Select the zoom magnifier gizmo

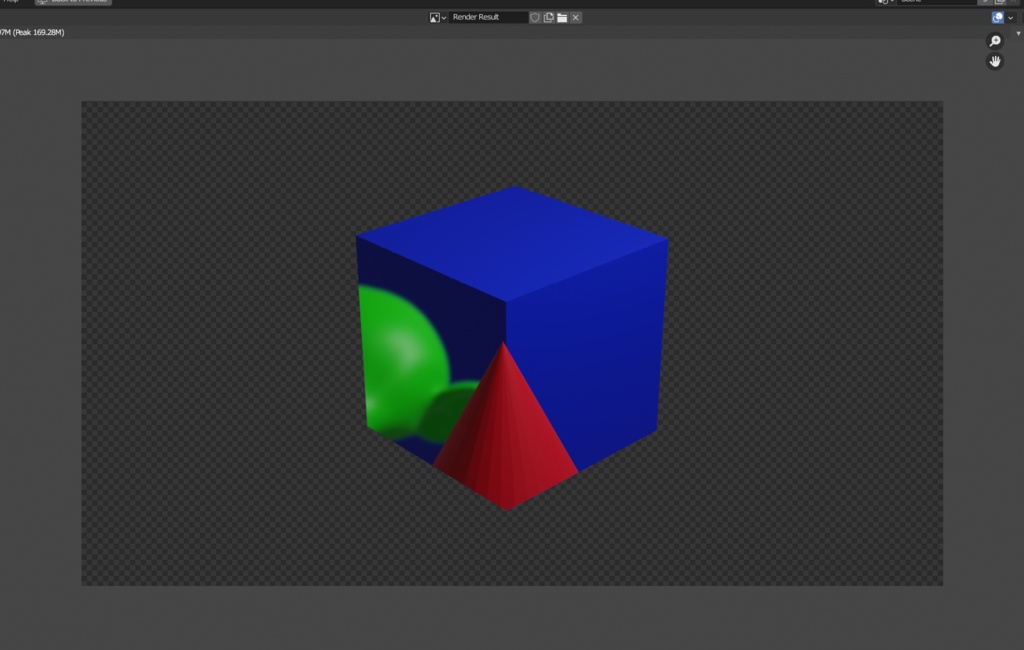pos(994,40)
